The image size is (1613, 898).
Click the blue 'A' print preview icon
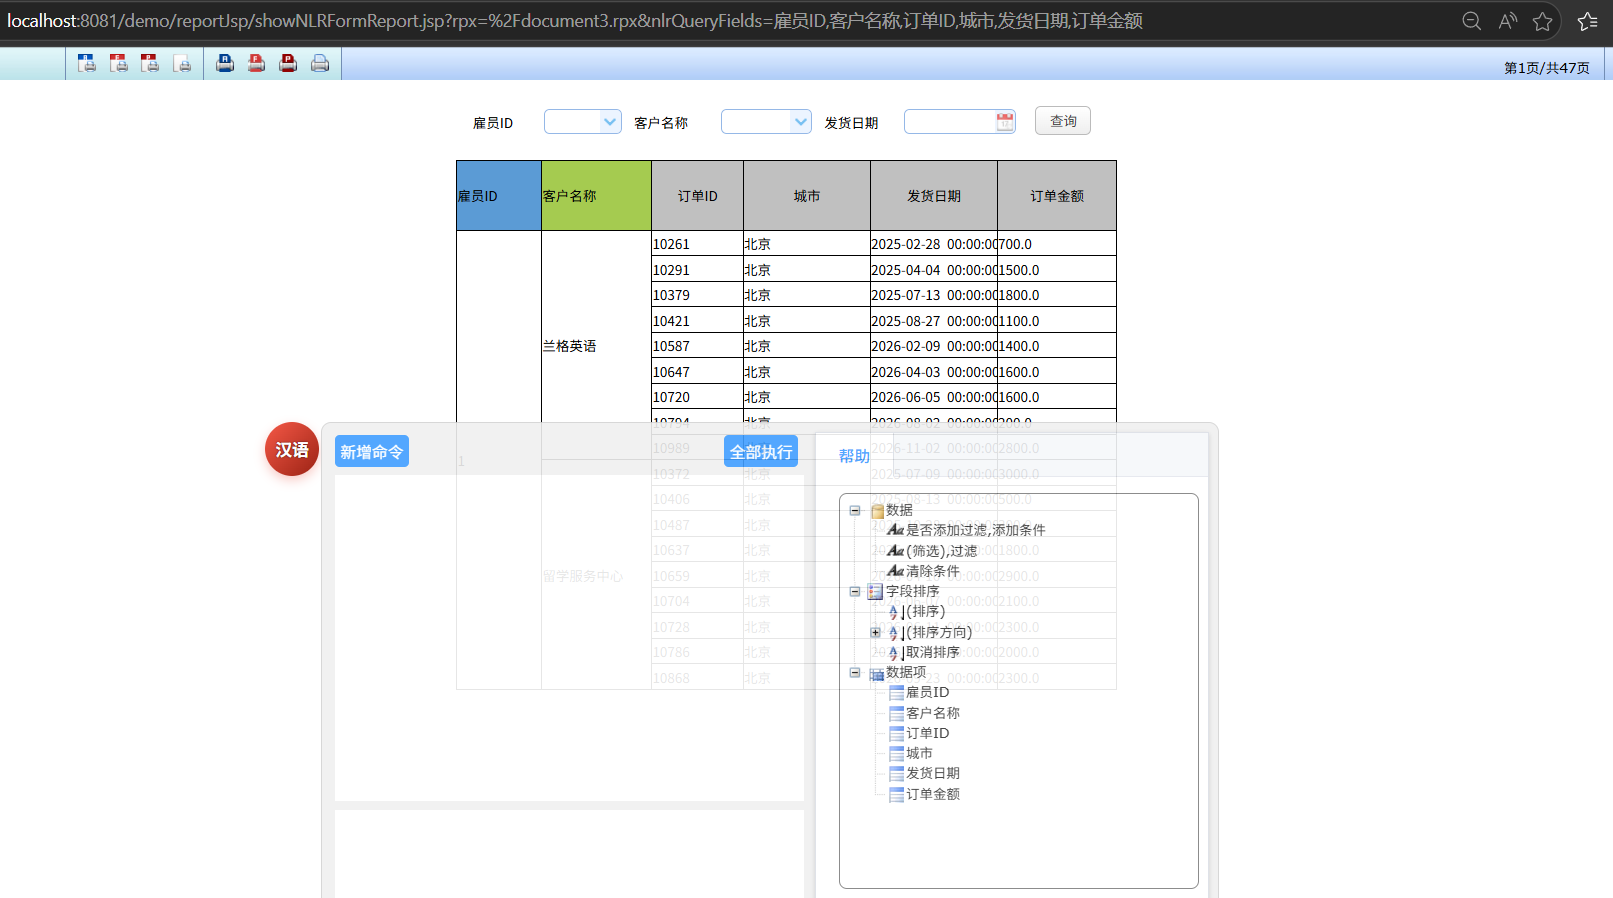coord(87,64)
